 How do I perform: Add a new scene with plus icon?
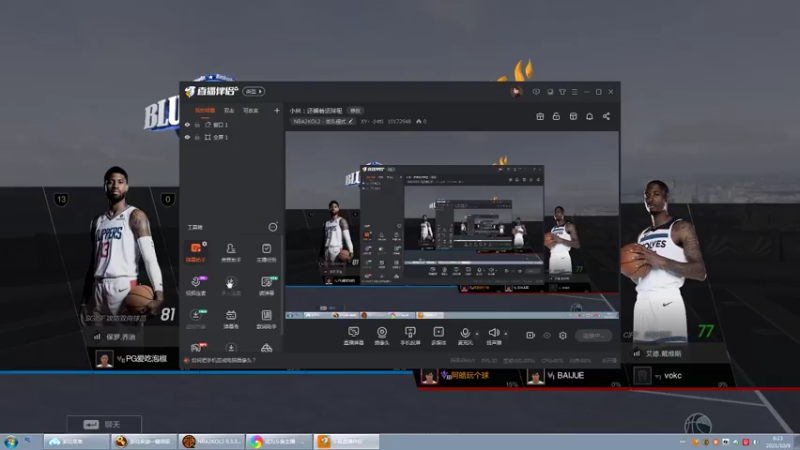pos(277,110)
